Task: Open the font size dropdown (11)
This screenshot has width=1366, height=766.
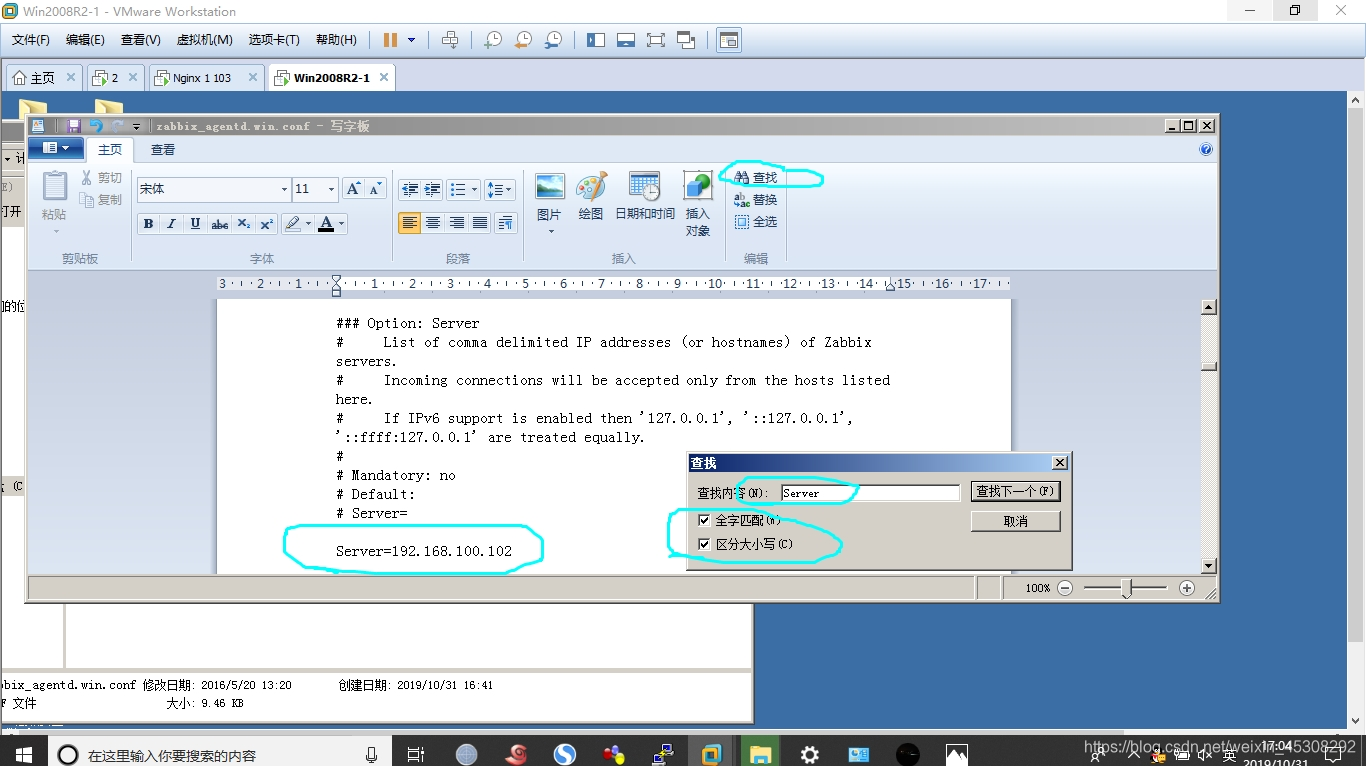Action: 331,189
